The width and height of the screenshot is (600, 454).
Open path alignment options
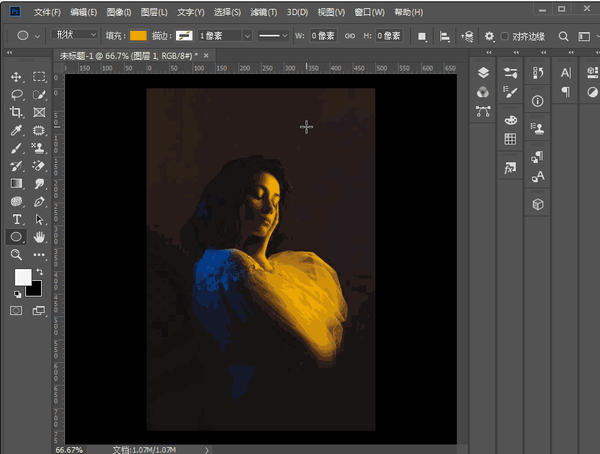(x=444, y=36)
